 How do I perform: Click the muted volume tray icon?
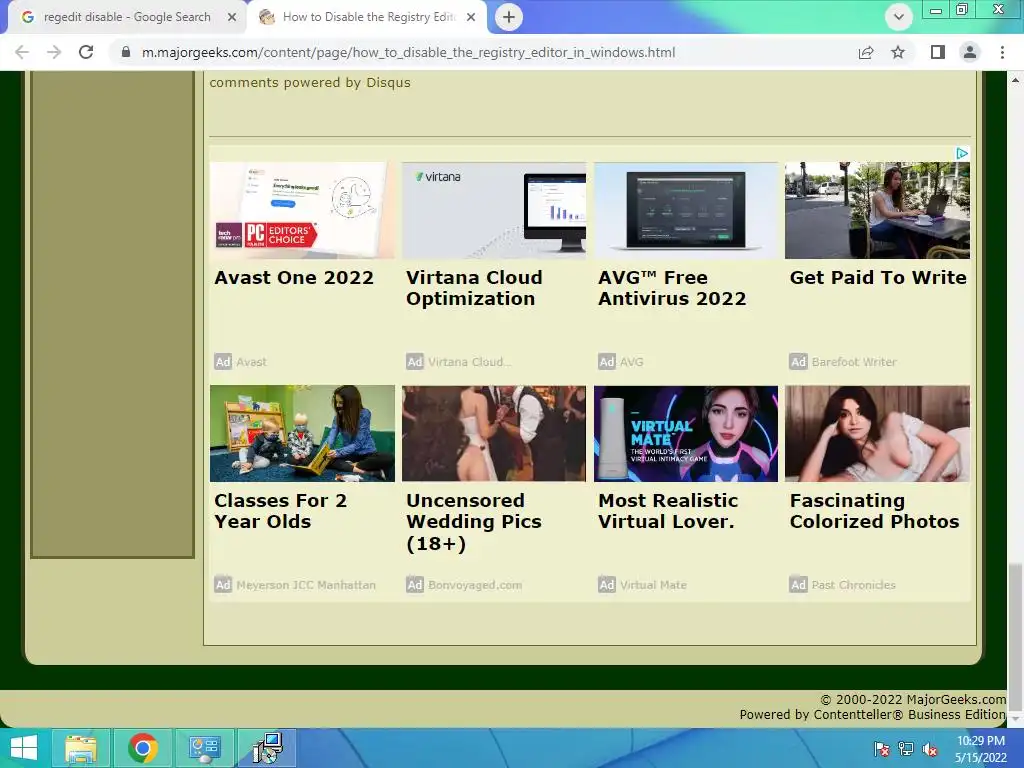[930, 749]
